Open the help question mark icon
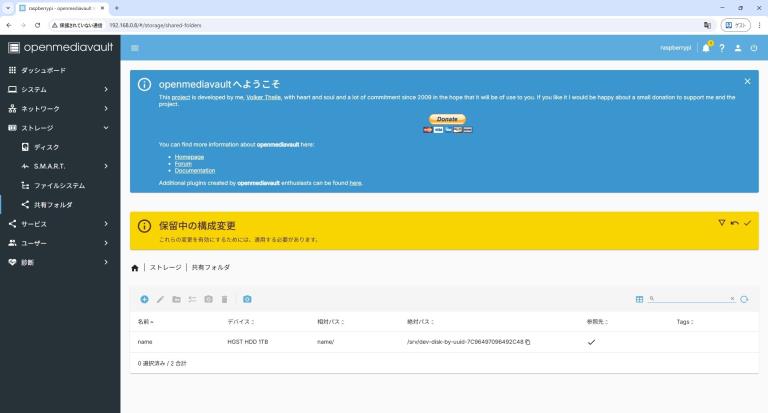Viewport: 768px width, 413px height. pyautogui.click(x=722, y=48)
